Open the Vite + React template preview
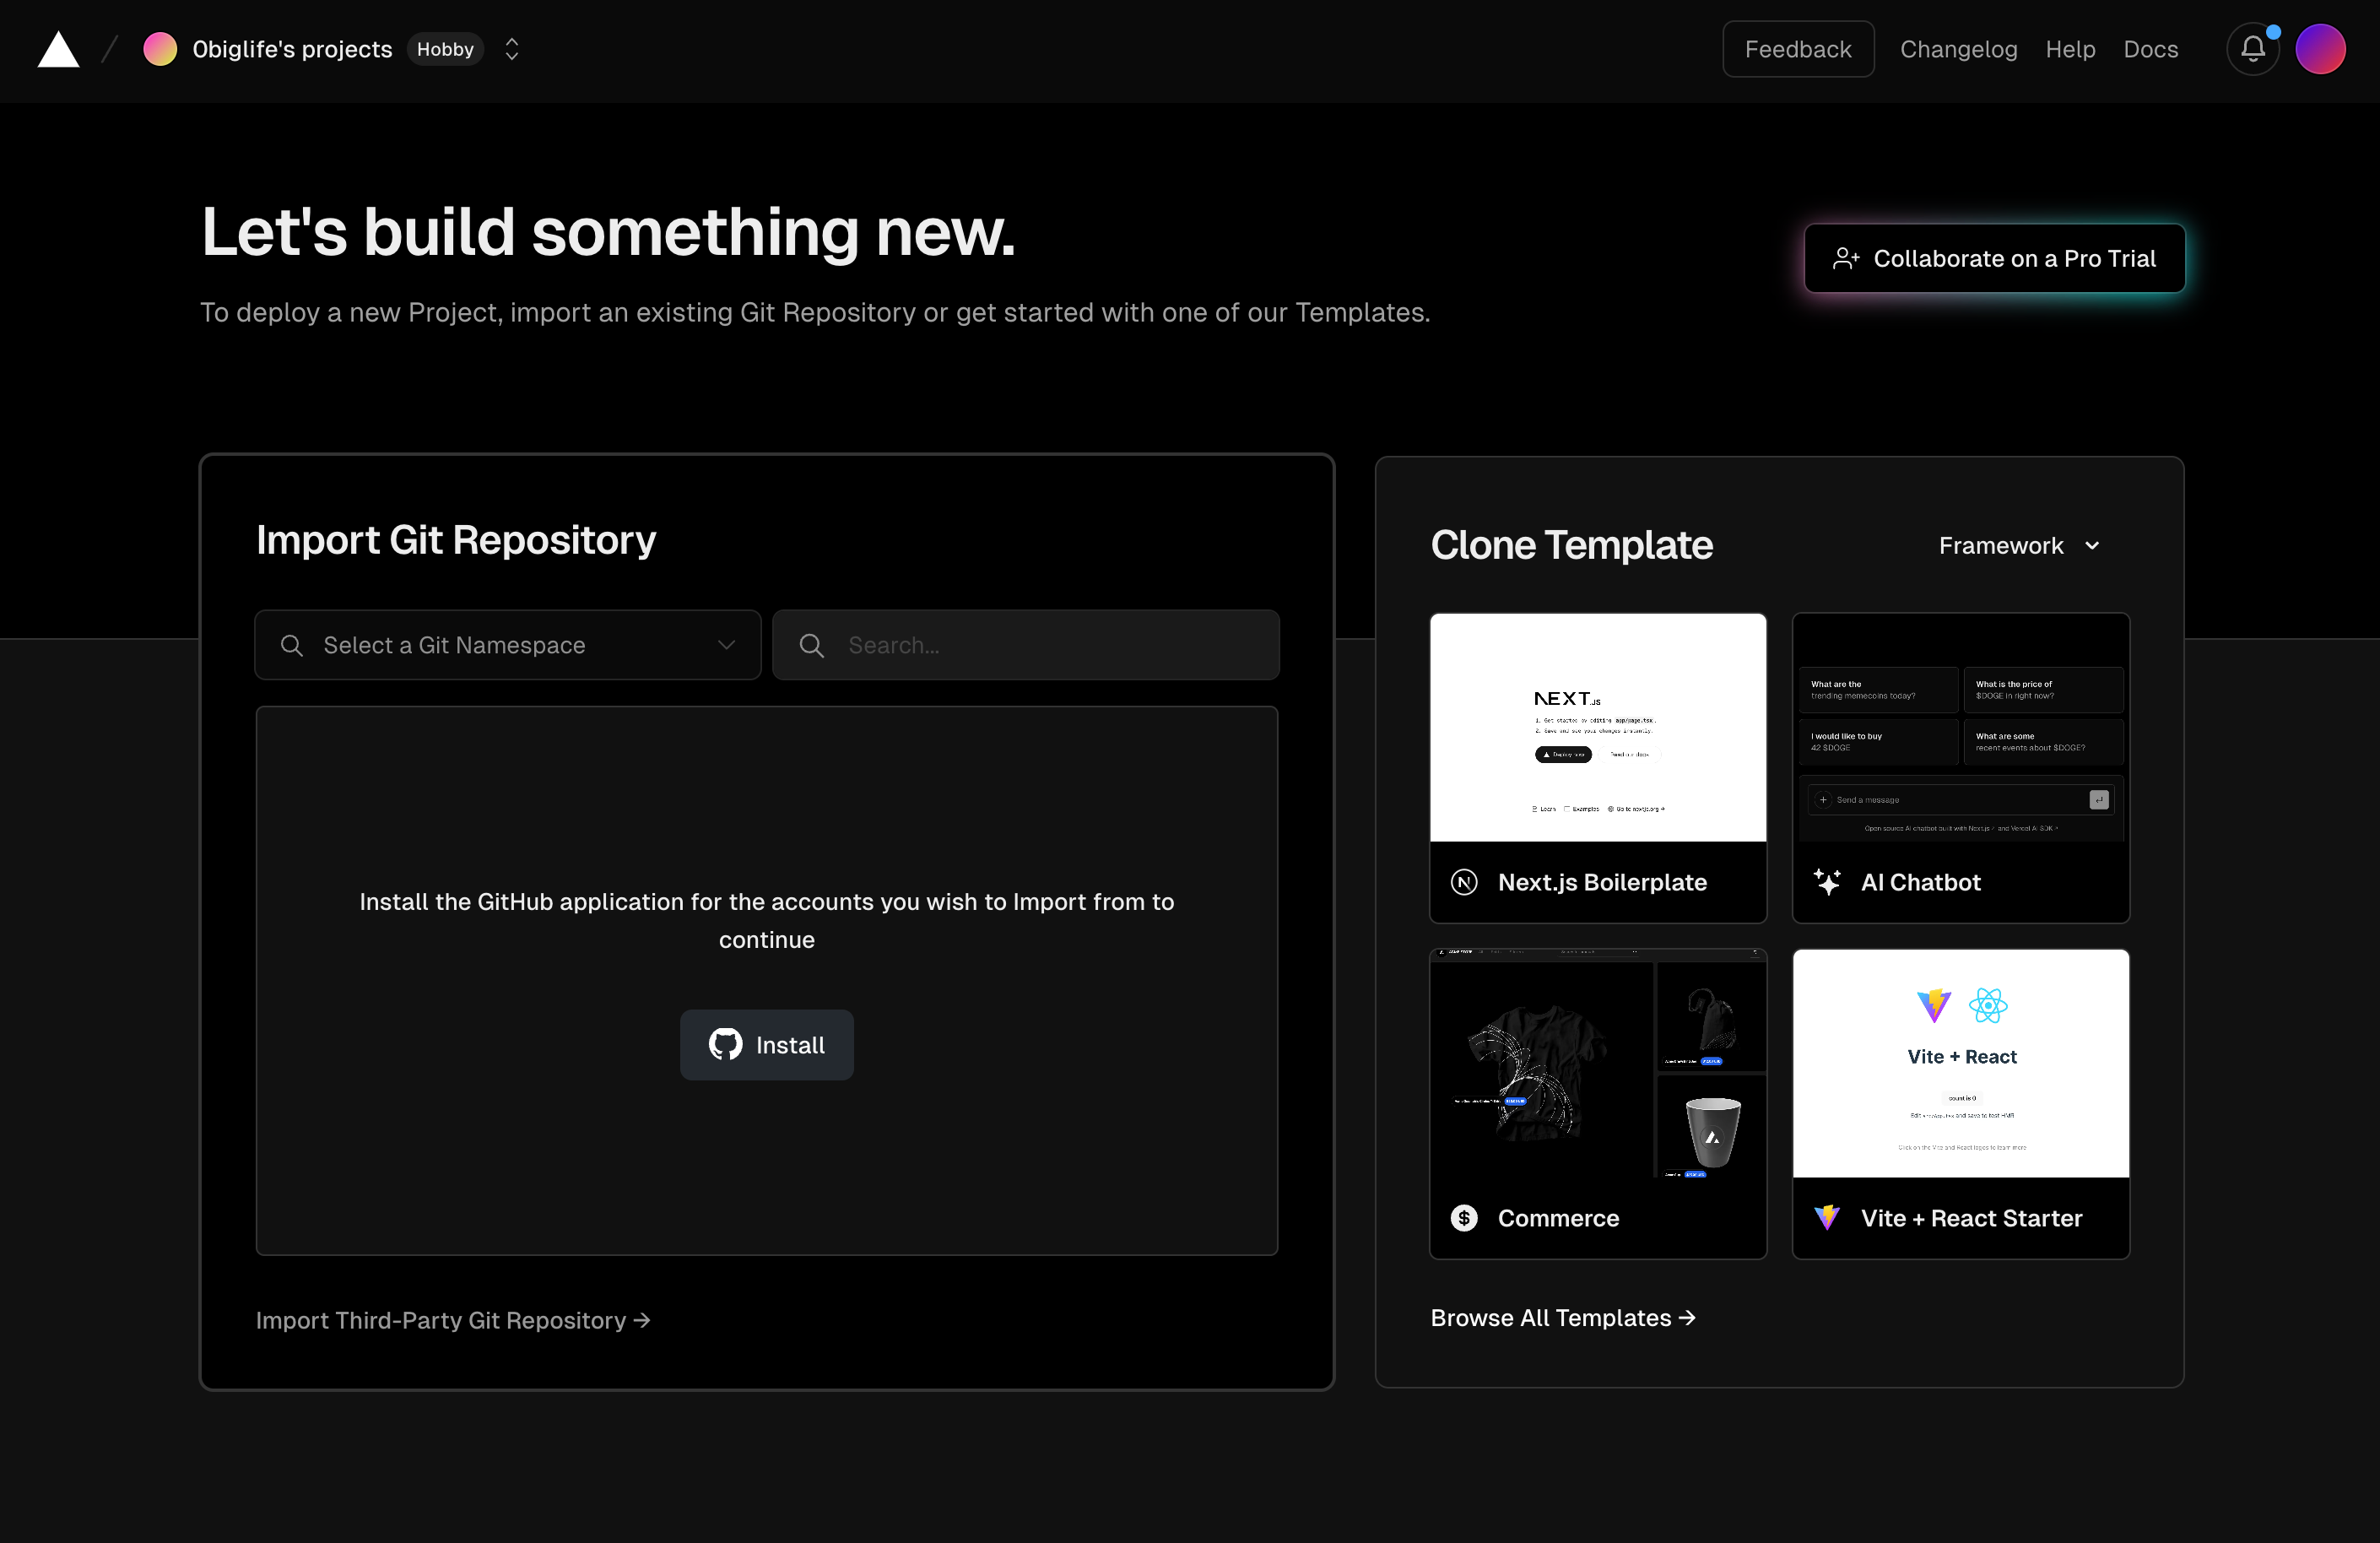The height and width of the screenshot is (1543, 2380). point(1961,1064)
